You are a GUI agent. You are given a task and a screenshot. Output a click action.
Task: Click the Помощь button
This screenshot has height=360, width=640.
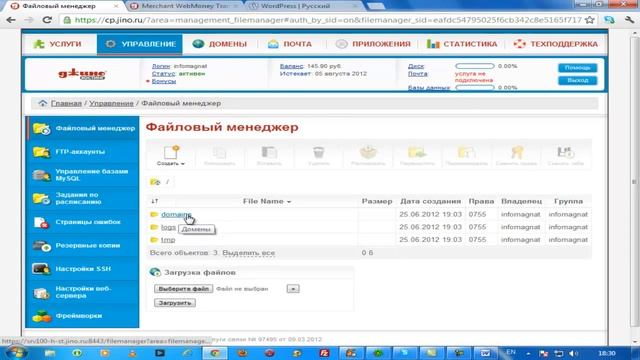pos(578,68)
